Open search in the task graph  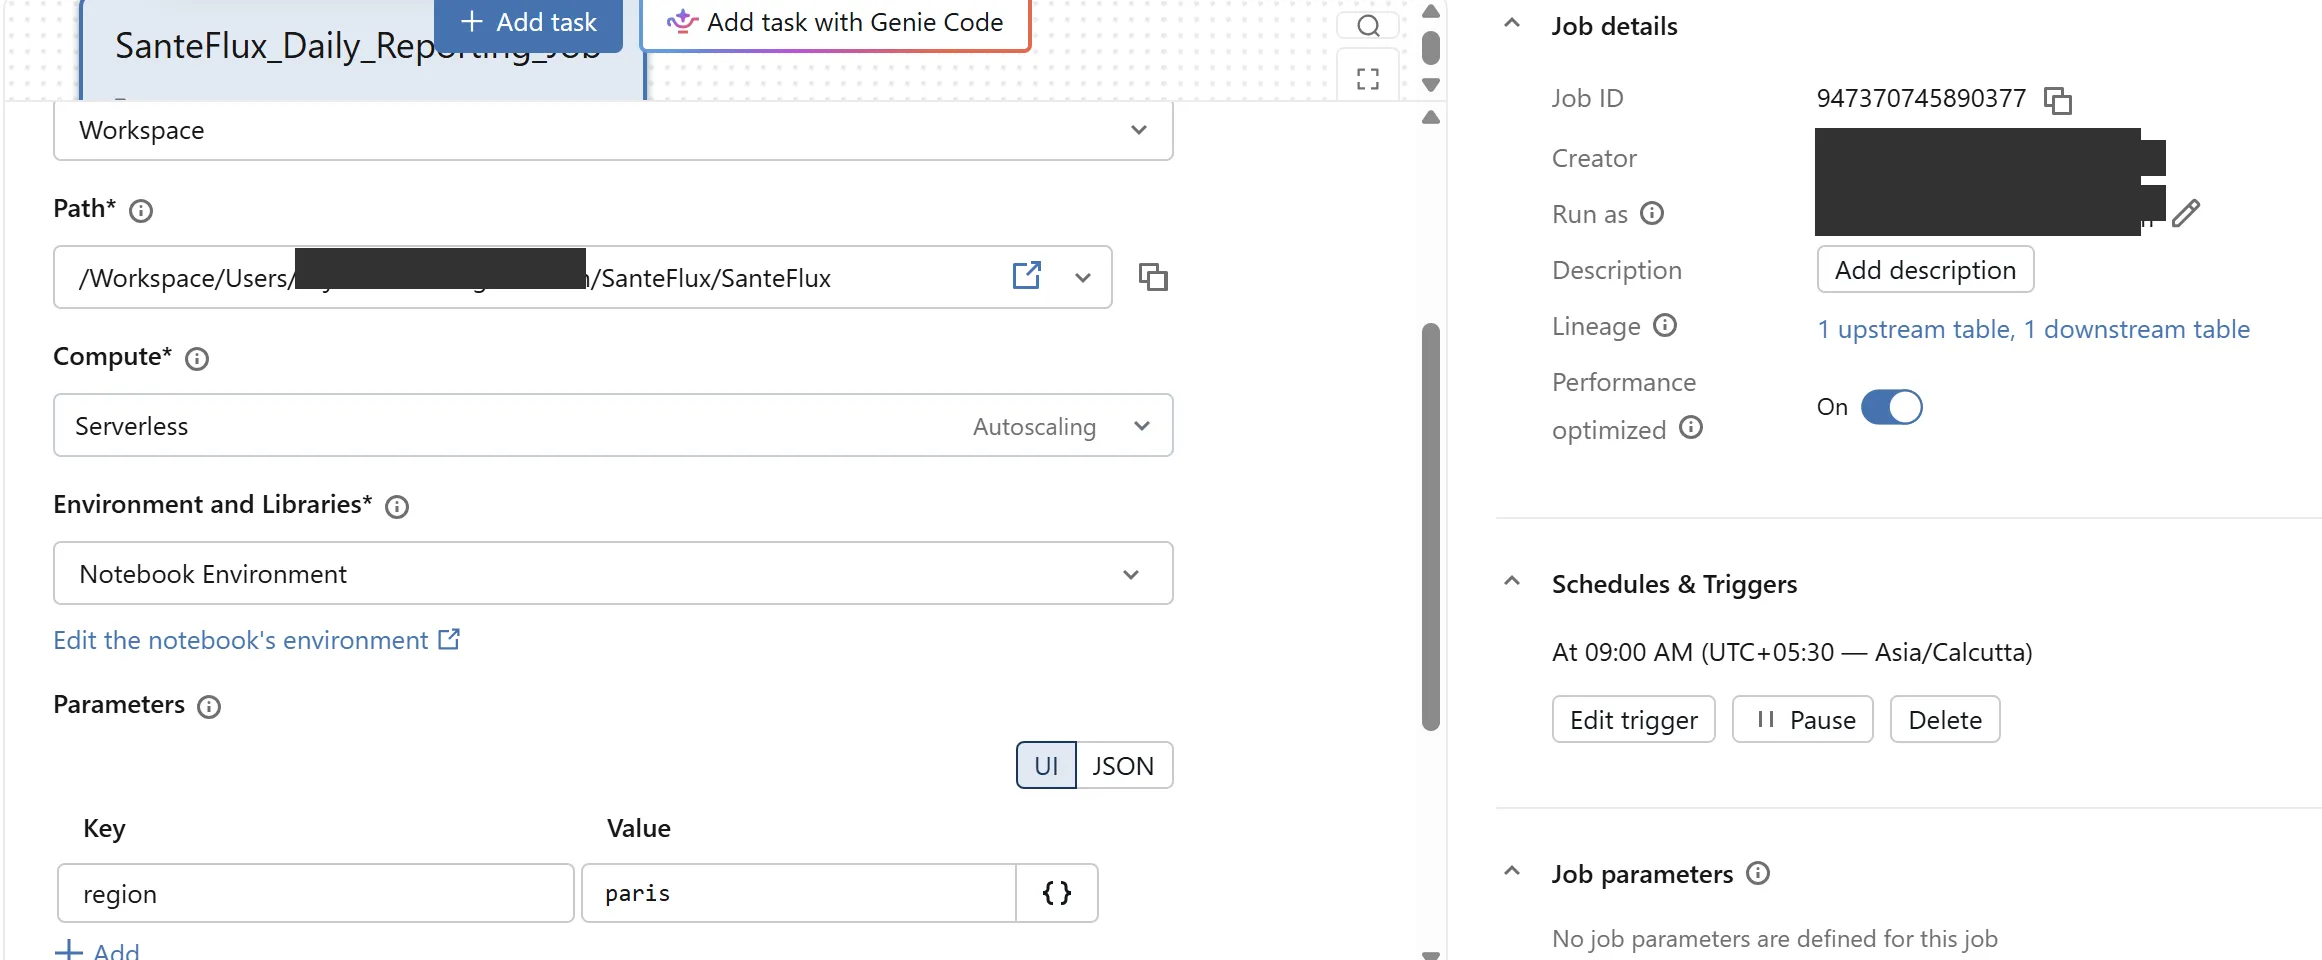coord(1368,25)
